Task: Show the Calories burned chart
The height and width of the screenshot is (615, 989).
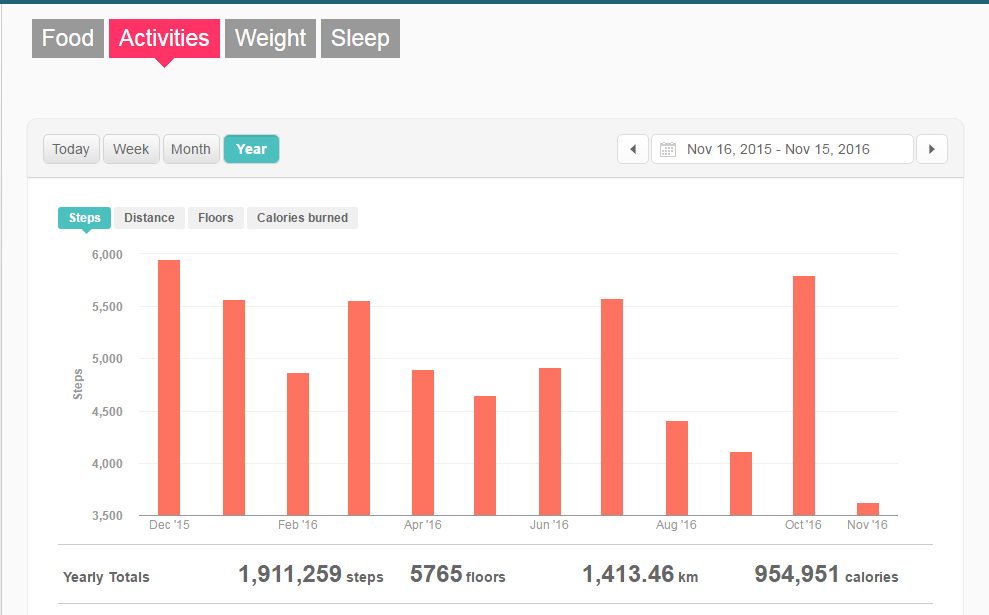Action: [302, 218]
